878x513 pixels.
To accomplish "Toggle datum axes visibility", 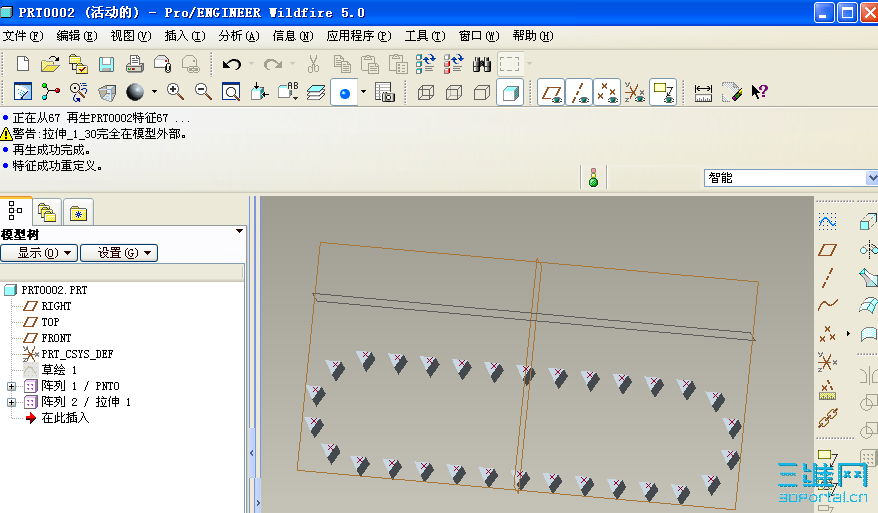I will 579,92.
